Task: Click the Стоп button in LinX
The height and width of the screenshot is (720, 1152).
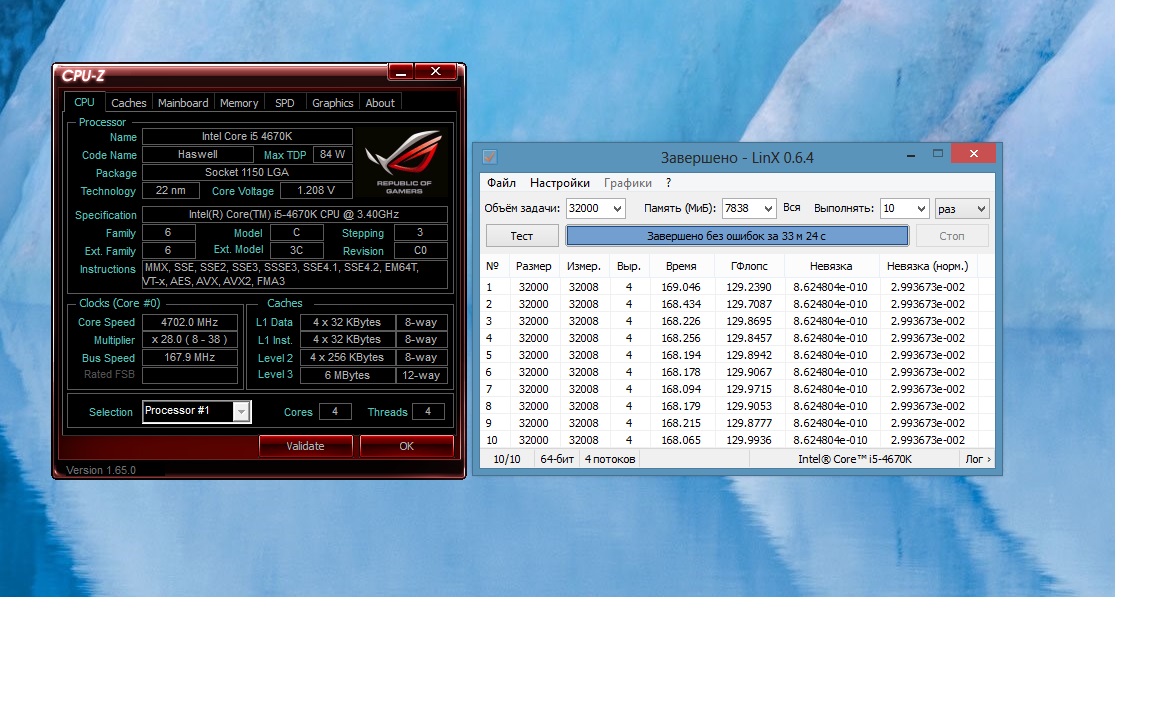Action: (951, 236)
